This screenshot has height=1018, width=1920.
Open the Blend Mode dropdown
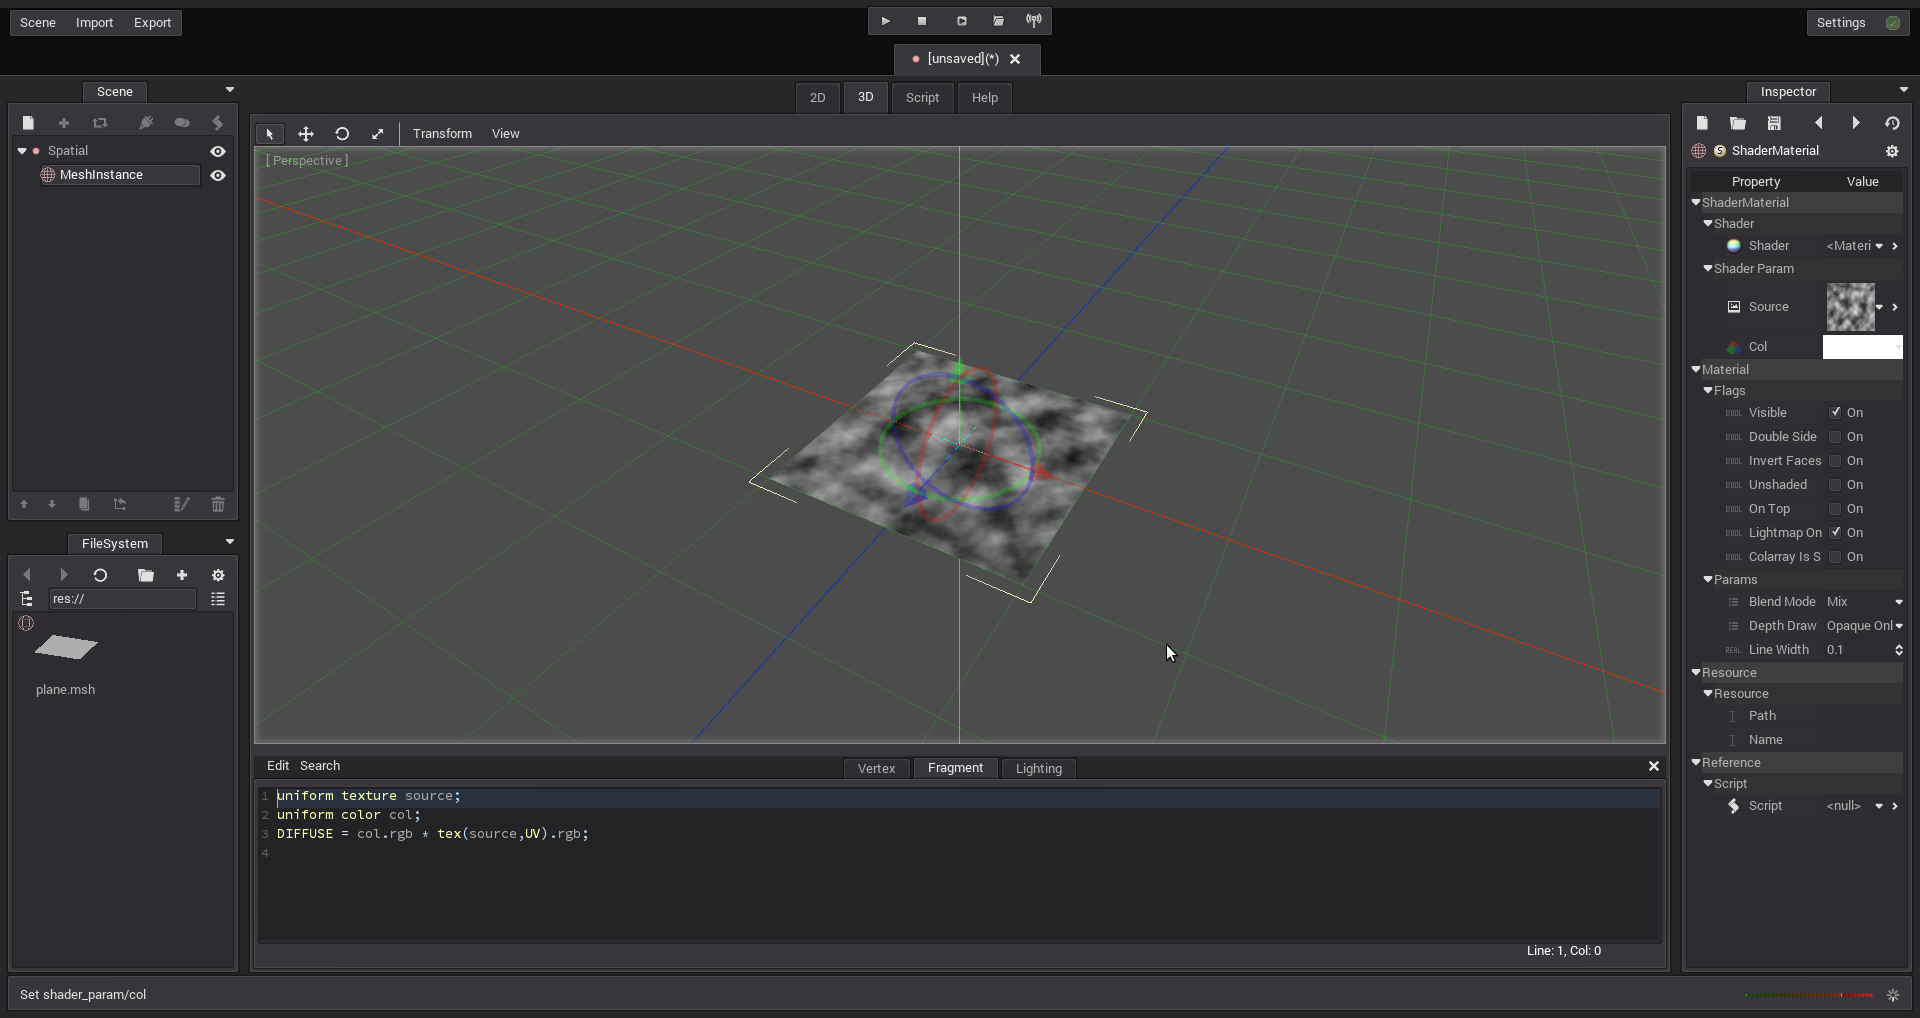(x=1863, y=602)
